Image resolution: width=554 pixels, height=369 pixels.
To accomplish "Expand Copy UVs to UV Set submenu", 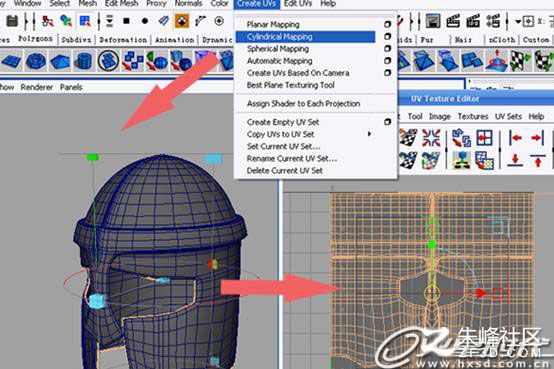I will tap(369, 134).
